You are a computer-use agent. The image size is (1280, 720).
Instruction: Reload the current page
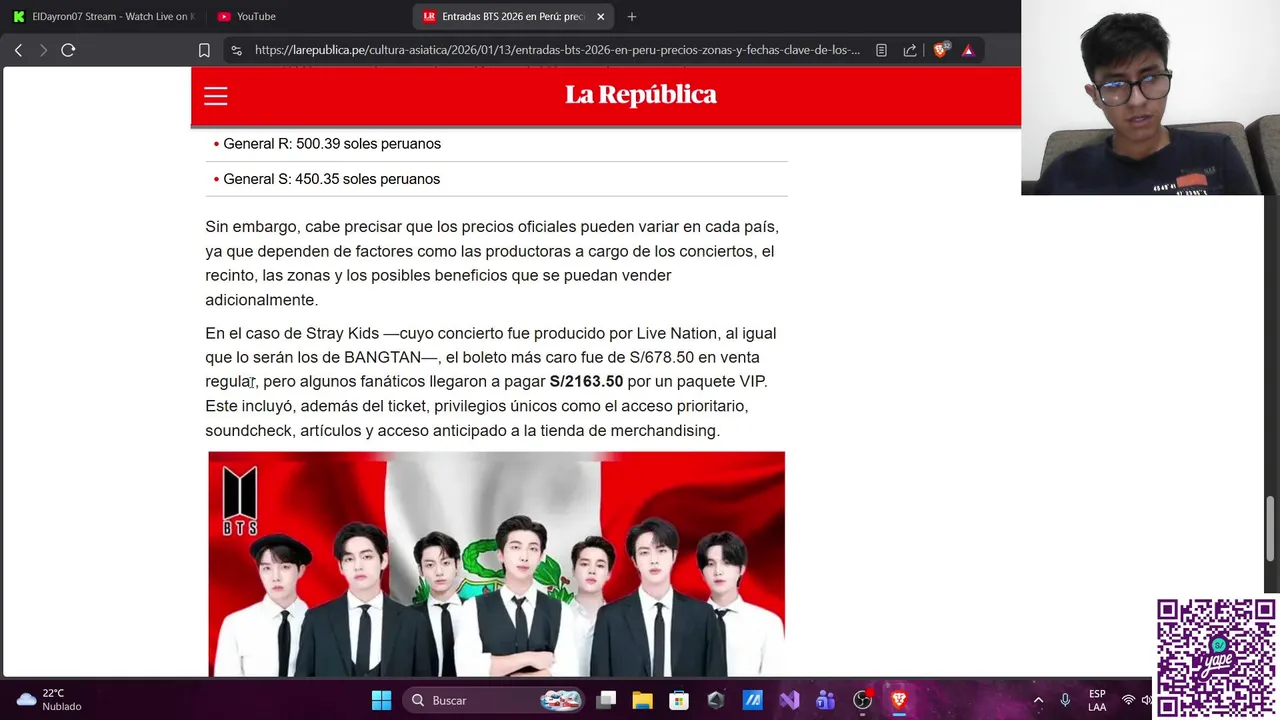point(68,50)
